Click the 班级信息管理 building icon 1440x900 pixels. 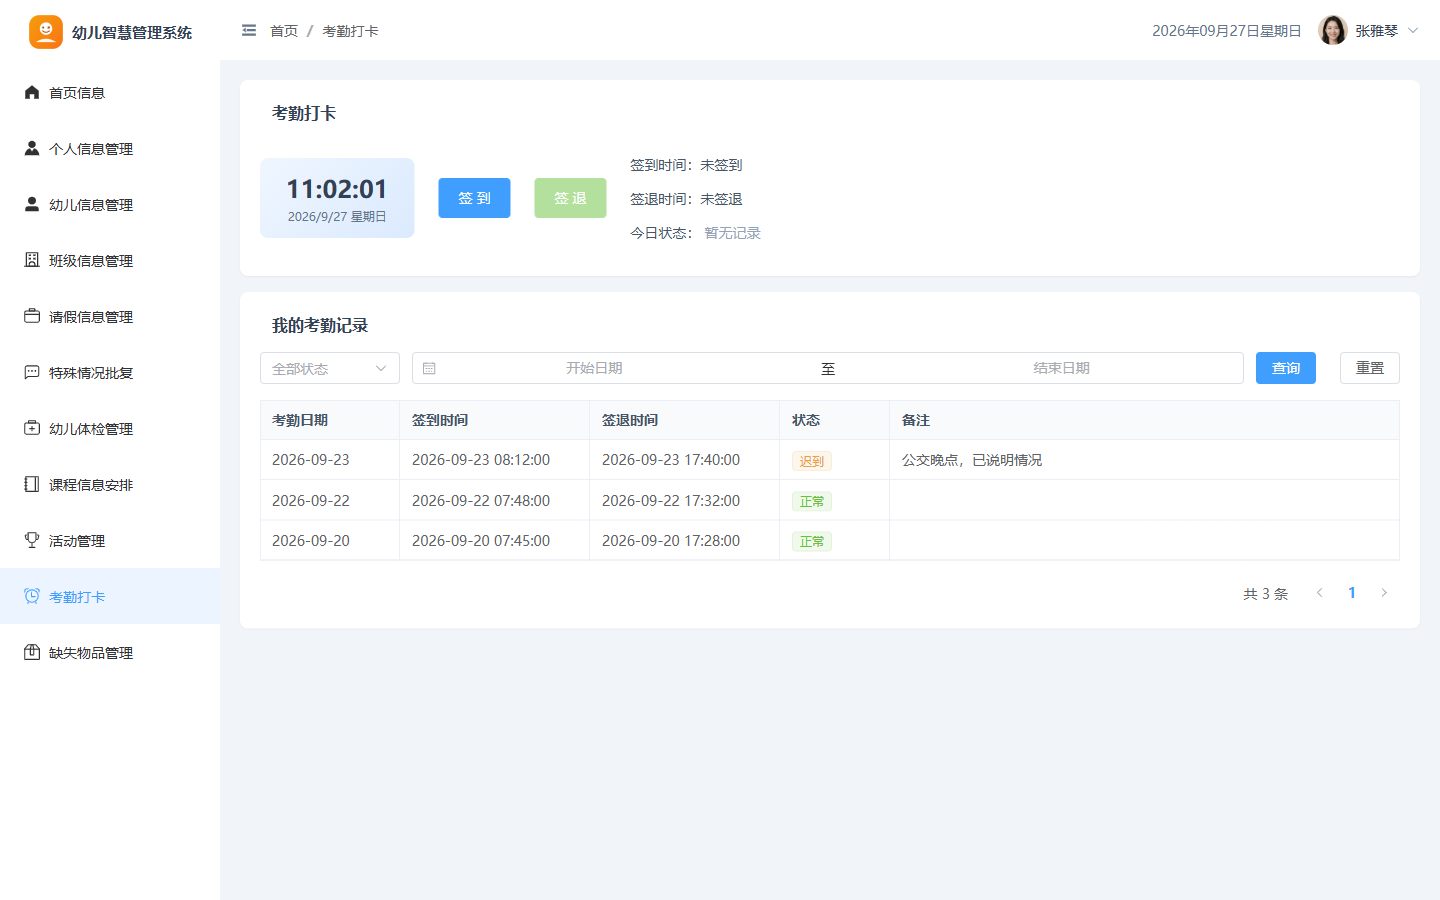click(32, 260)
